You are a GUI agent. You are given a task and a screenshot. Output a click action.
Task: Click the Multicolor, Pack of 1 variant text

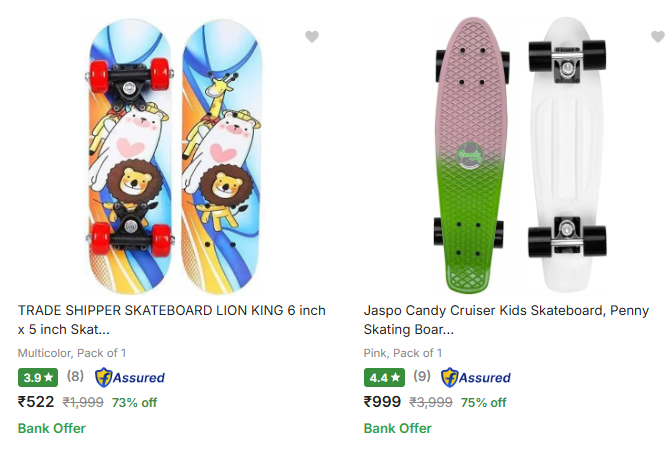pyautogui.click(x=72, y=353)
